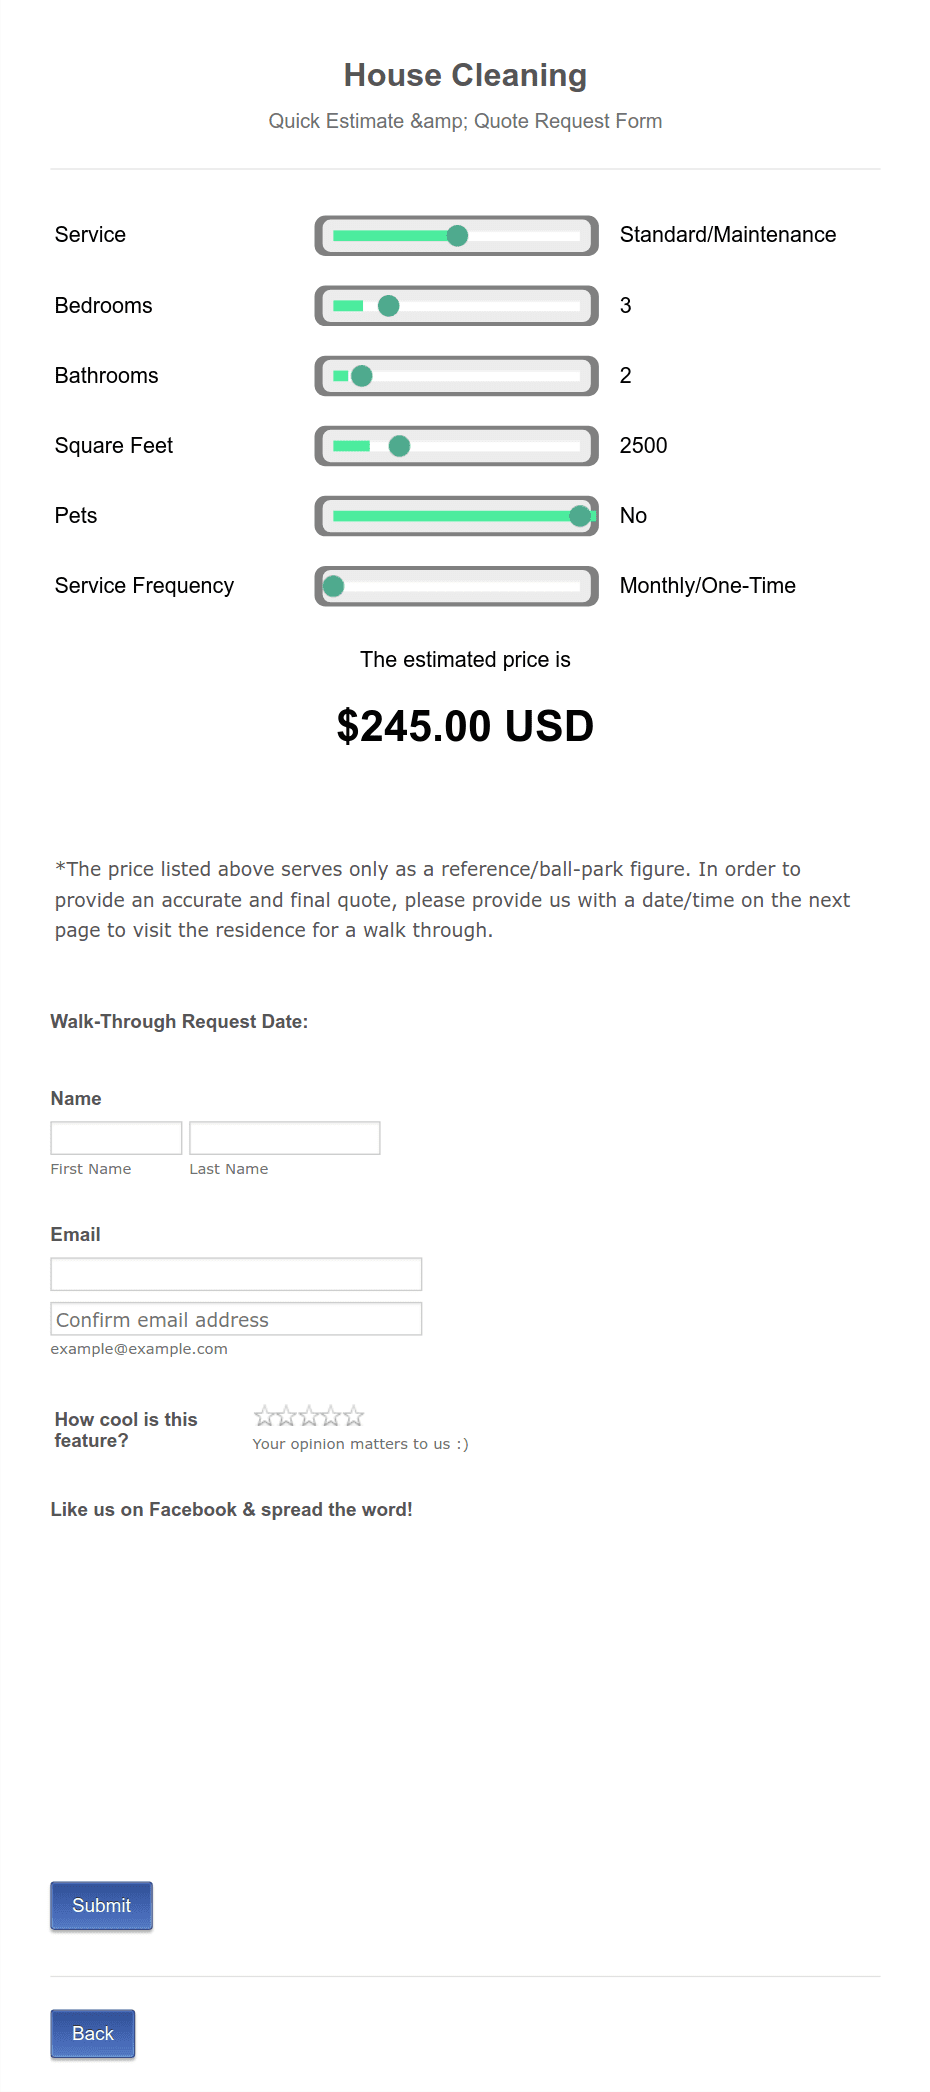The height and width of the screenshot is (2092, 930).
Task: Click the Last Name input field
Action: (284, 1137)
